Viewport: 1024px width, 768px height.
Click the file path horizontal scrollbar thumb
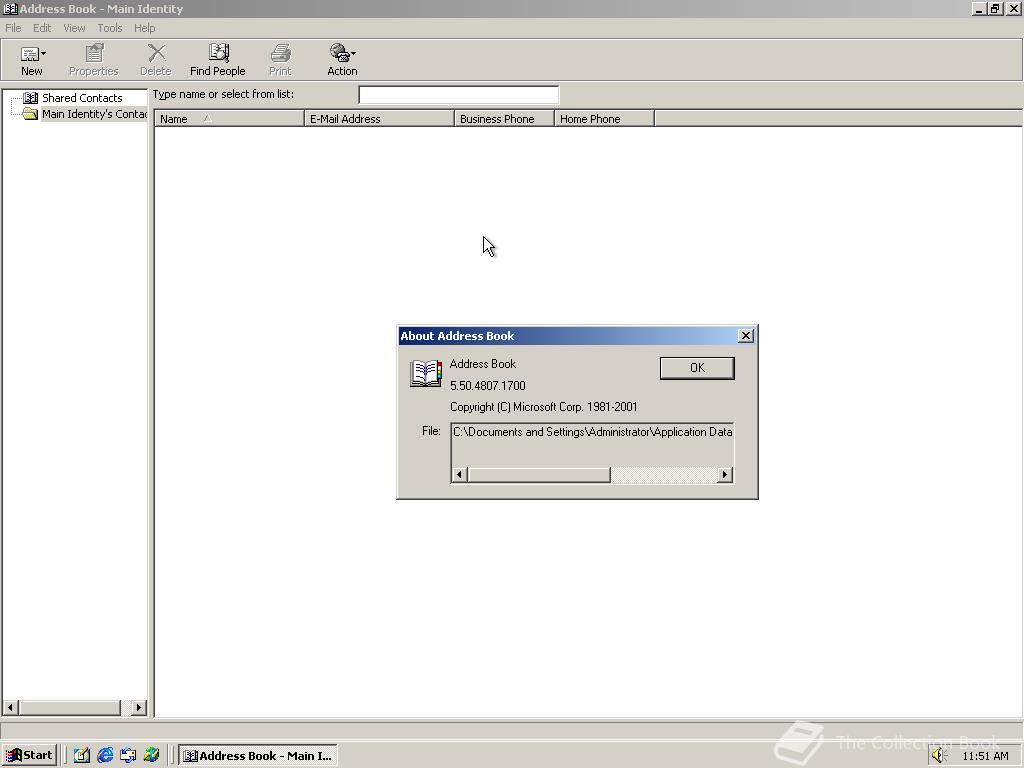point(539,475)
